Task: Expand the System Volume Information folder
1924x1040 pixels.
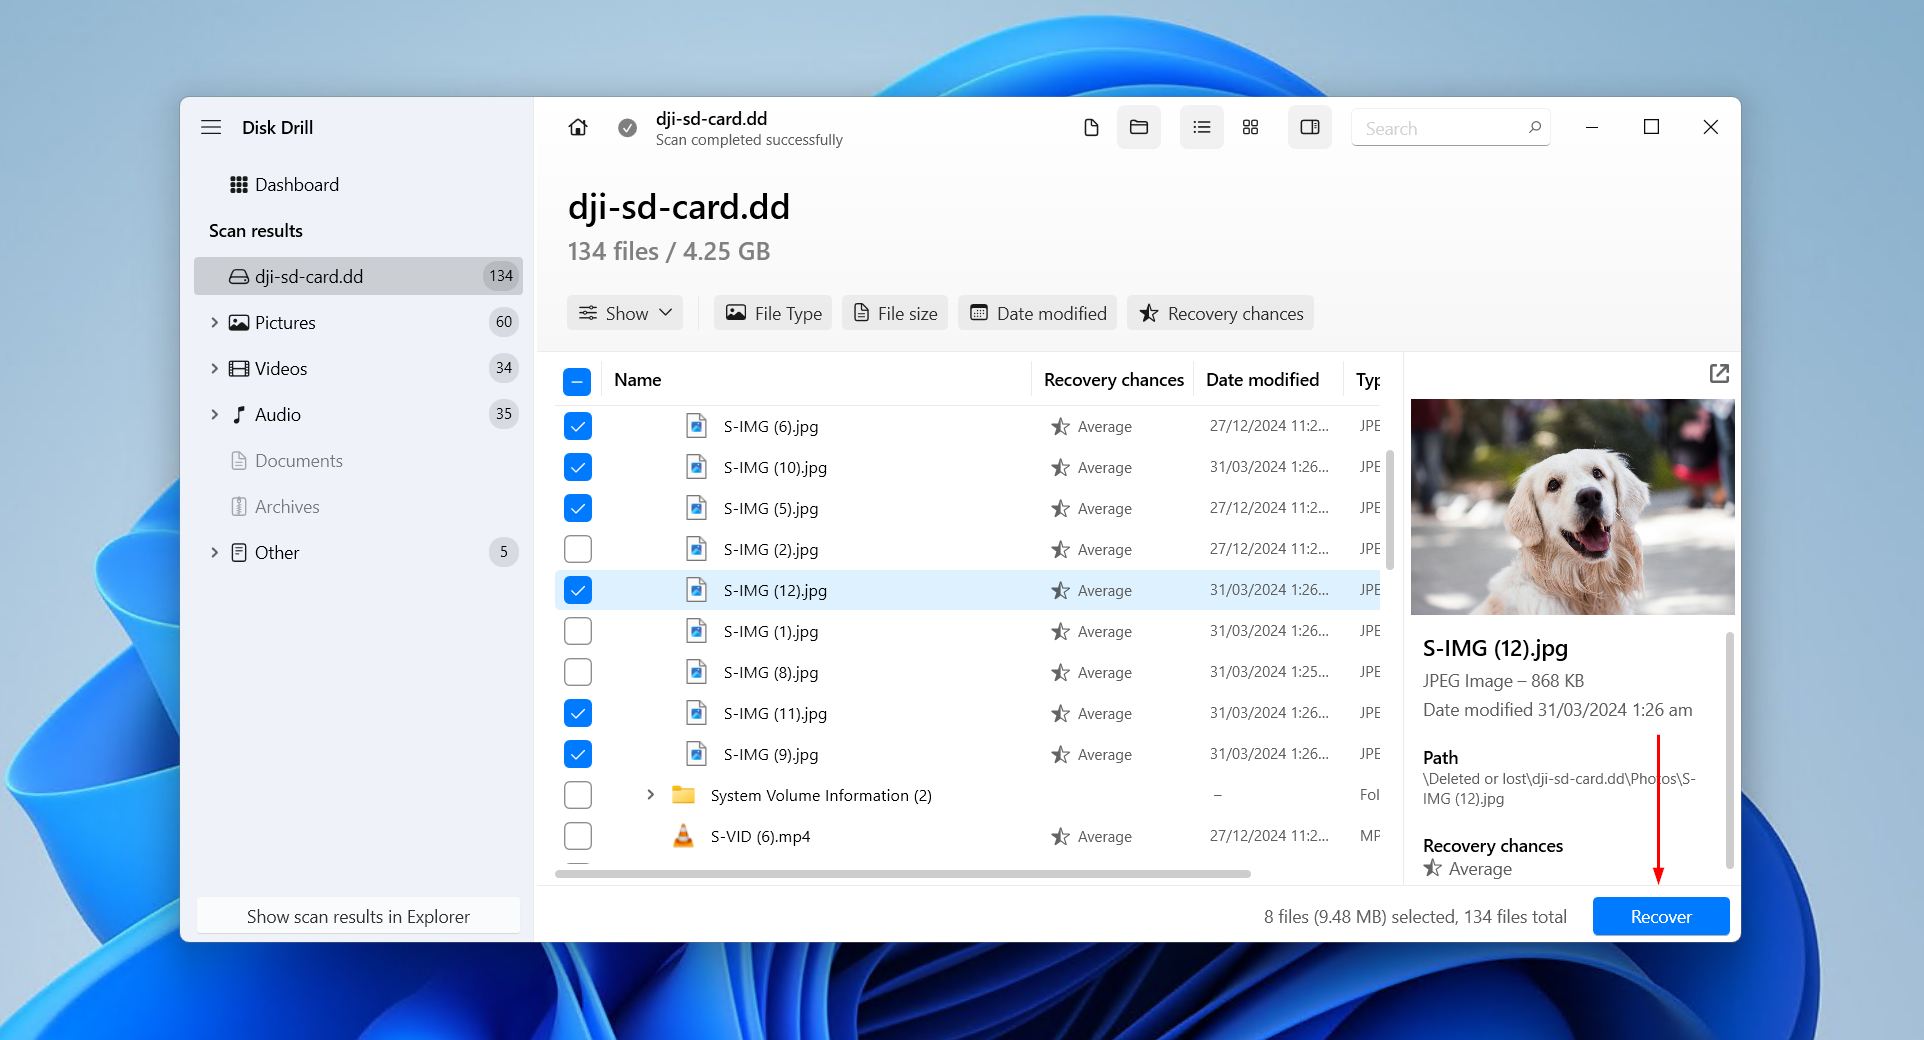Action: 650,795
